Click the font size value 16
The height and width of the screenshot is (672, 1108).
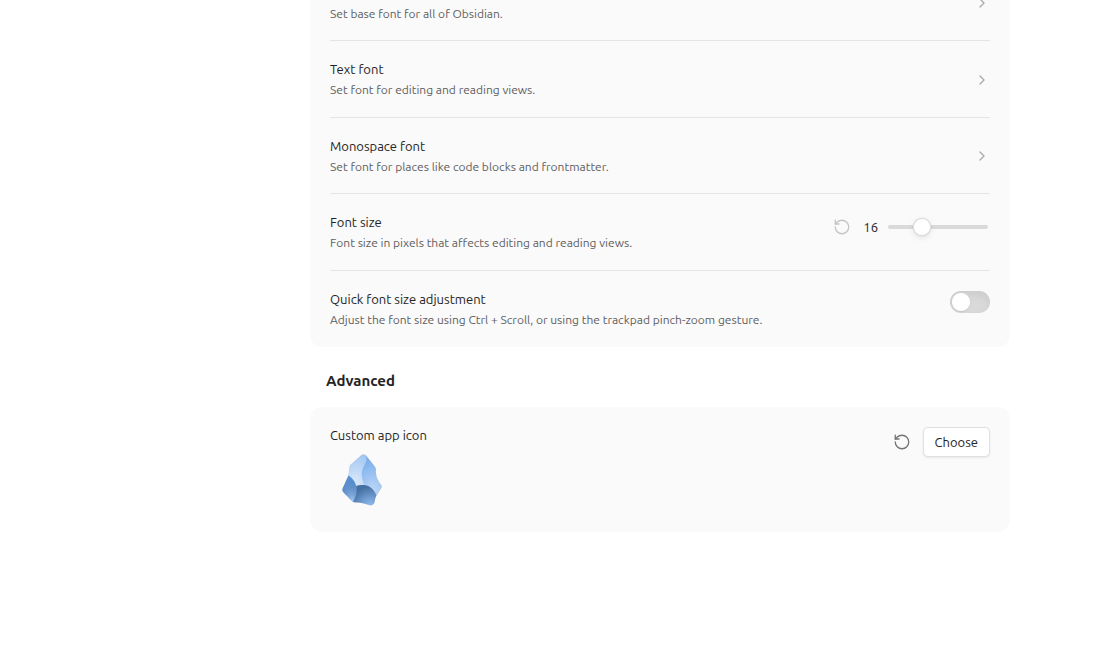pos(871,228)
